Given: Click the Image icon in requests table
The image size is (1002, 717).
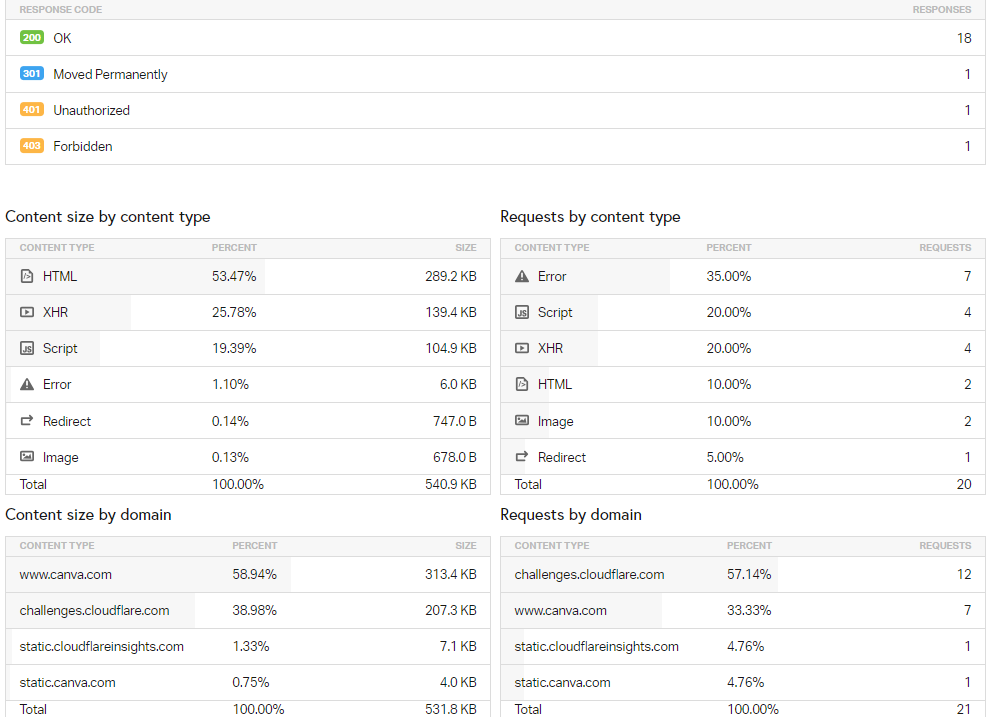Looking at the screenshot, I should coord(522,420).
